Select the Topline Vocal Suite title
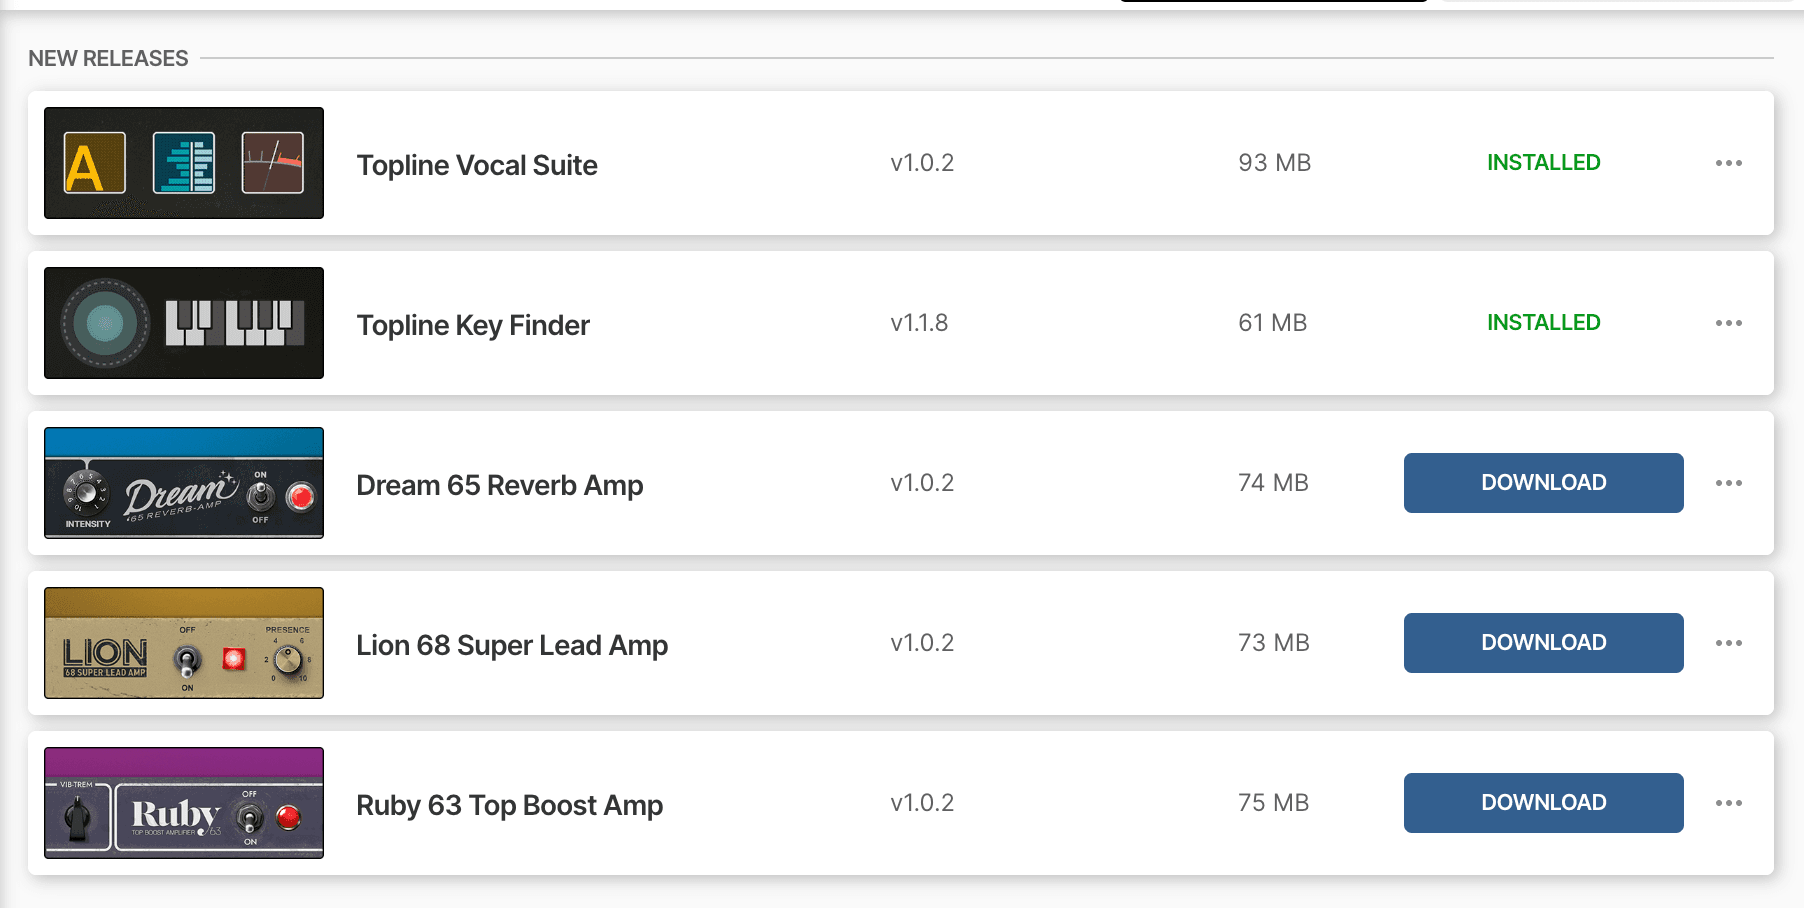The width and height of the screenshot is (1804, 908). (477, 165)
